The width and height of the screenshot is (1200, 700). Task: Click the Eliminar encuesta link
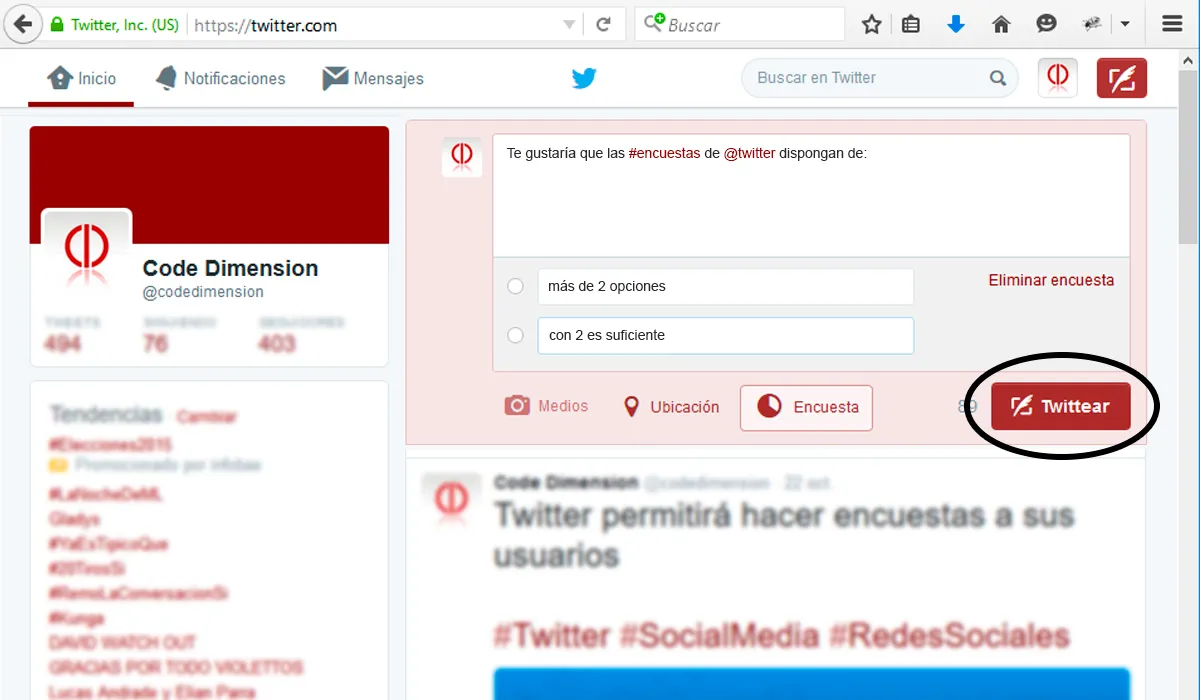click(1051, 280)
